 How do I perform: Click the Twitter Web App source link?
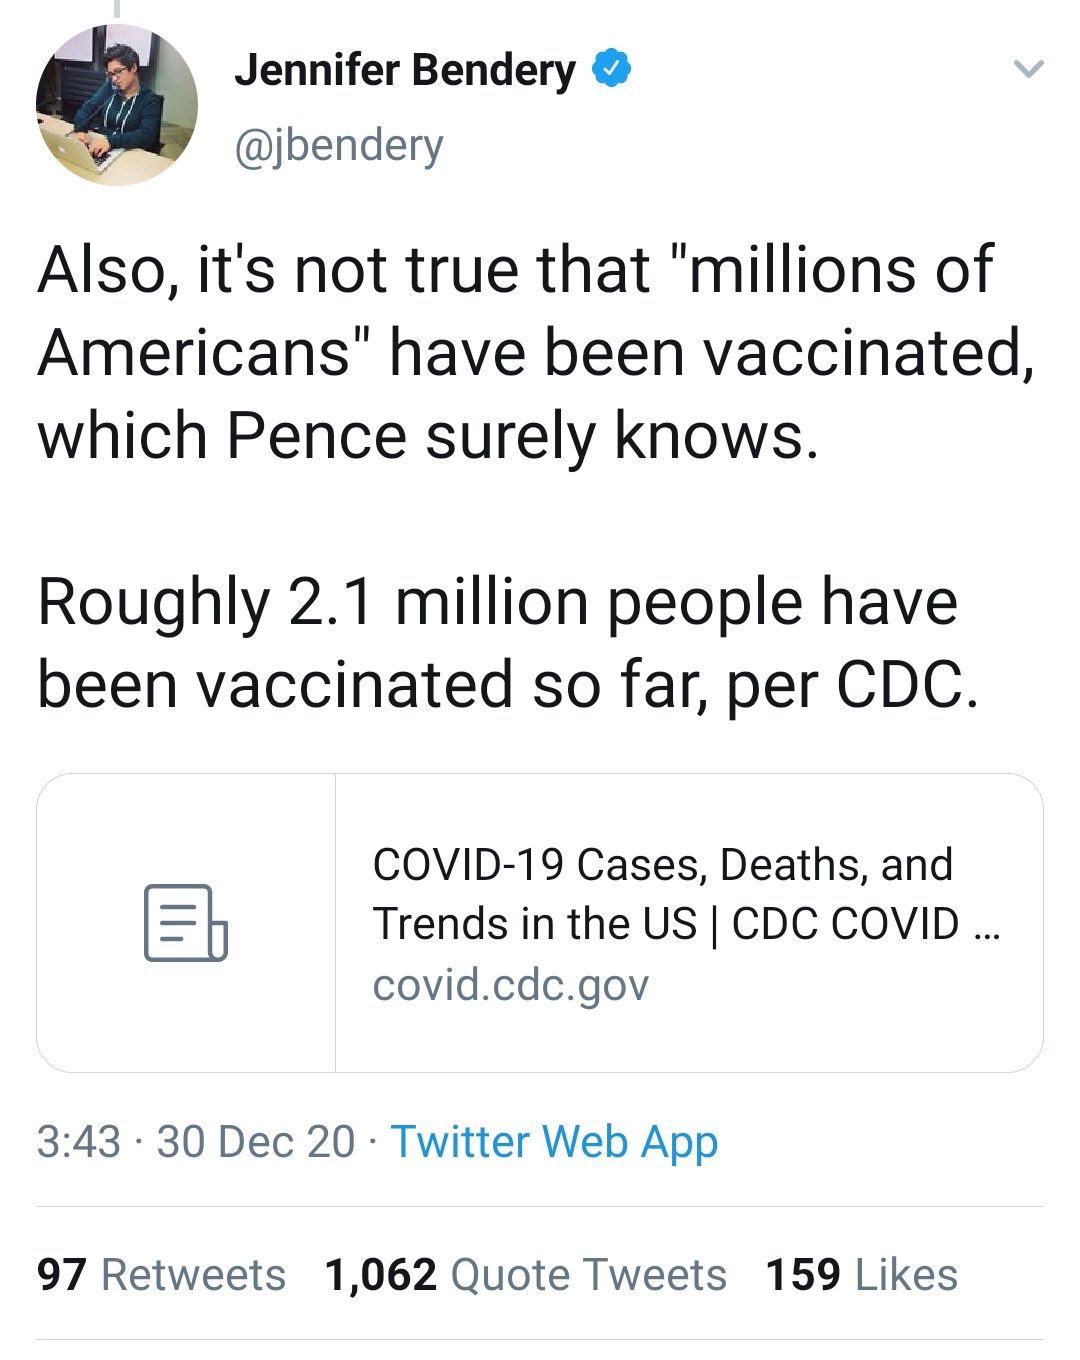coord(554,1142)
